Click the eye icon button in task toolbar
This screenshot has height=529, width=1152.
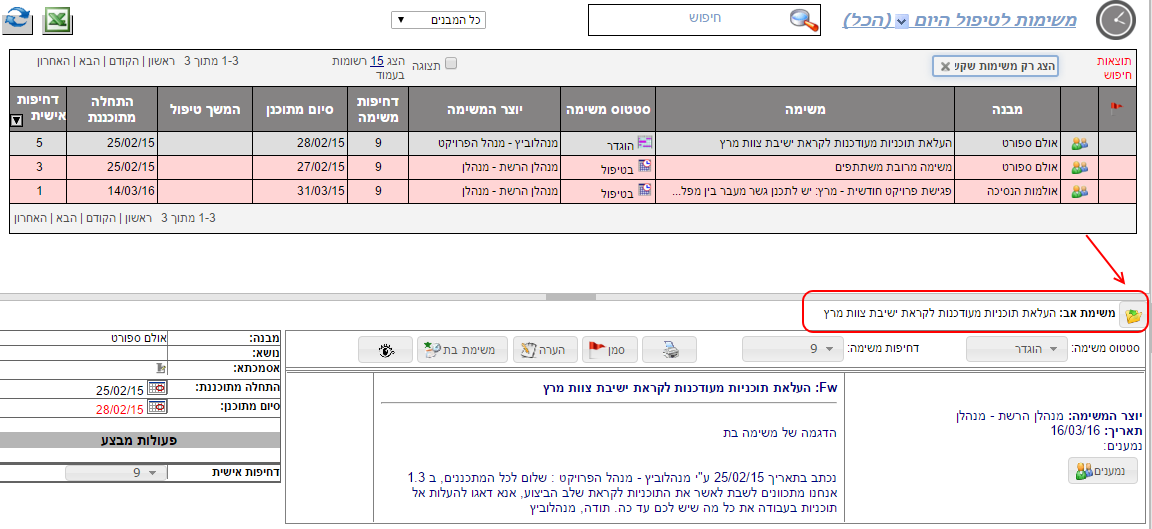[386, 349]
